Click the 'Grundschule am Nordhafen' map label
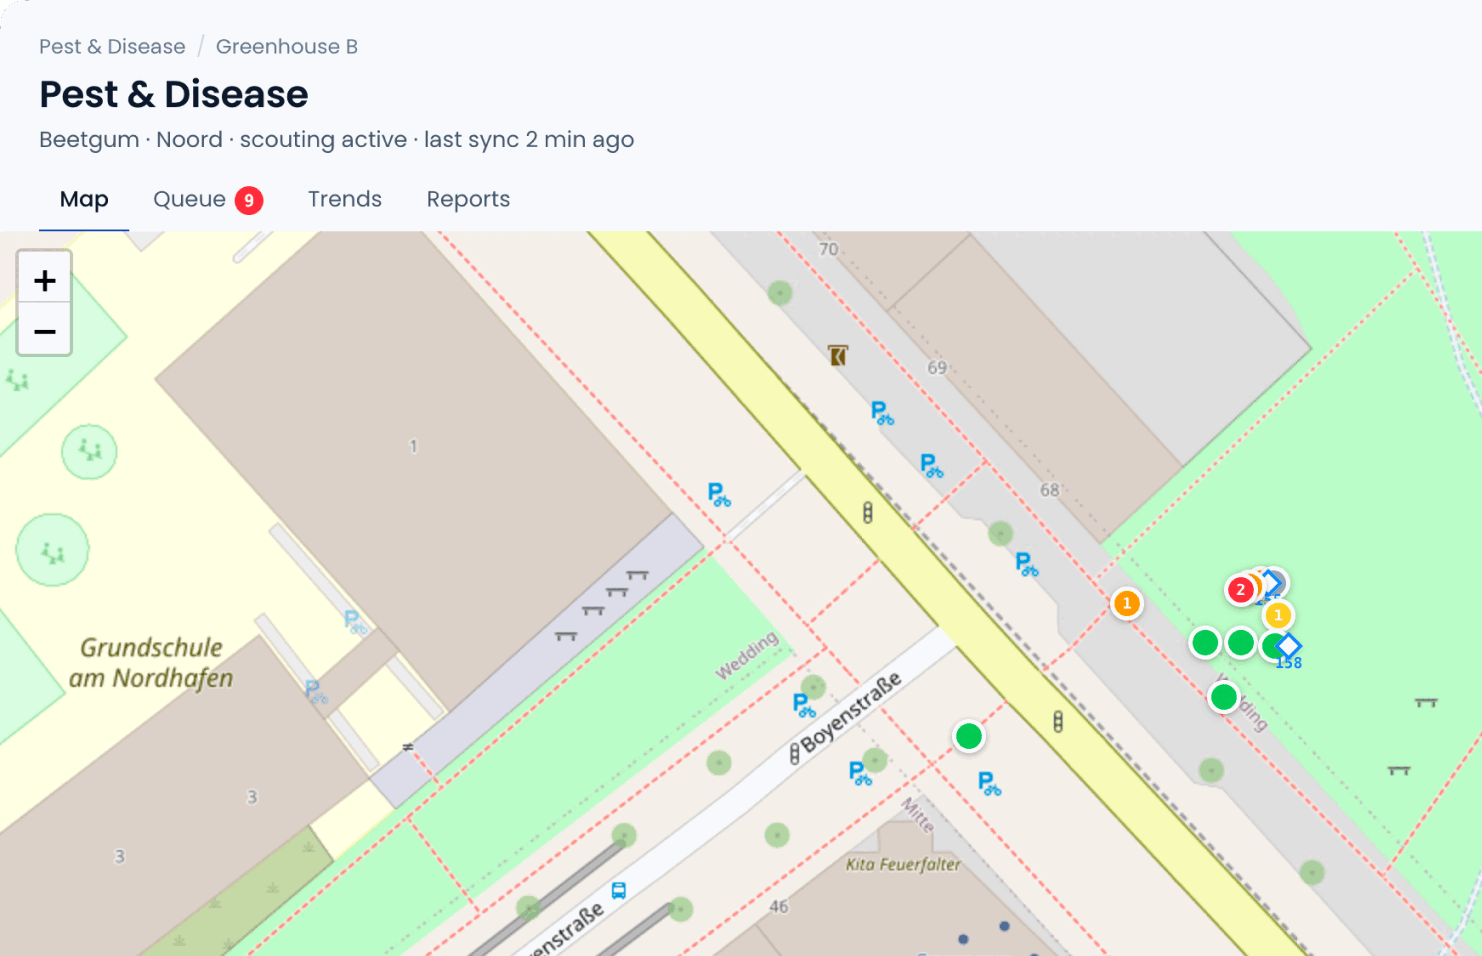The width and height of the screenshot is (1482, 956). [151, 663]
